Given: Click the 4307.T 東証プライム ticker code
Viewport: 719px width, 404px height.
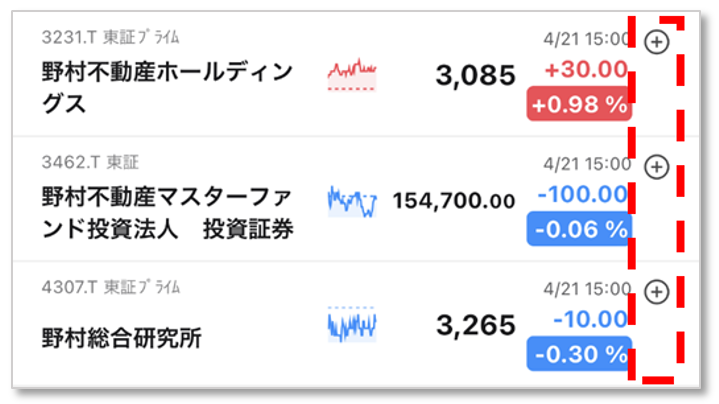Looking at the screenshot, I should [x=111, y=287].
